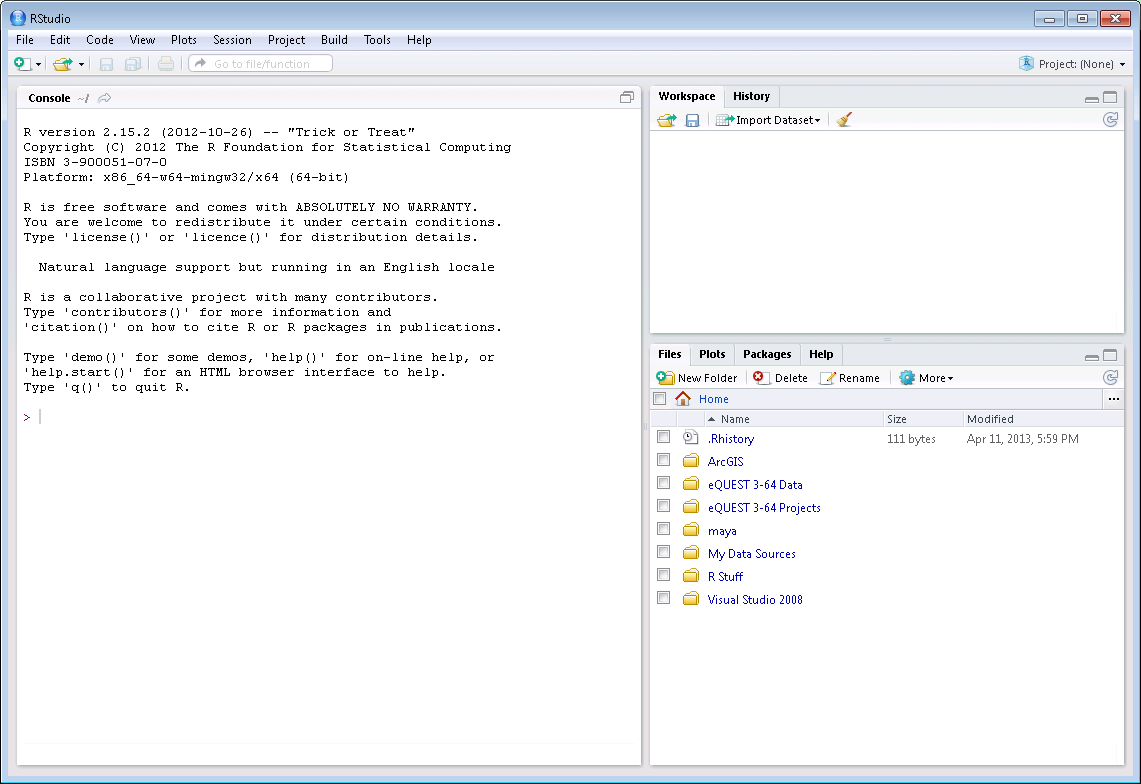This screenshot has width=1141, height=784.
Task: Toggle the select-all files checkbox
Action: point(660,399)
